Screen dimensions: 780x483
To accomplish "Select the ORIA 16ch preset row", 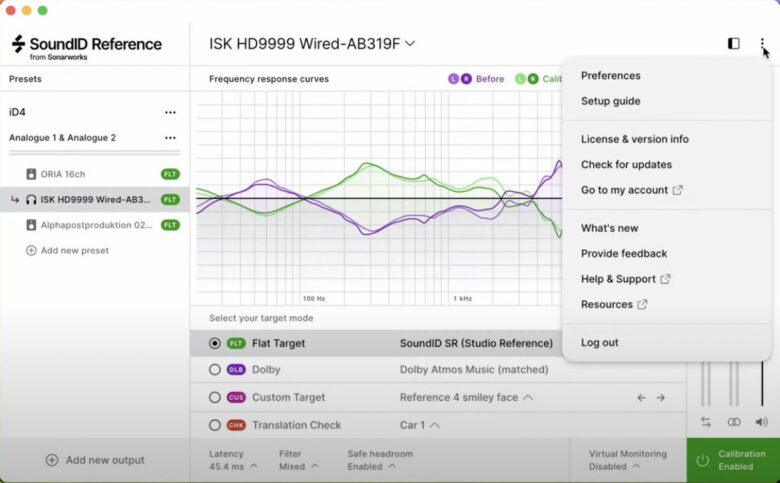I will pos(95,174).
